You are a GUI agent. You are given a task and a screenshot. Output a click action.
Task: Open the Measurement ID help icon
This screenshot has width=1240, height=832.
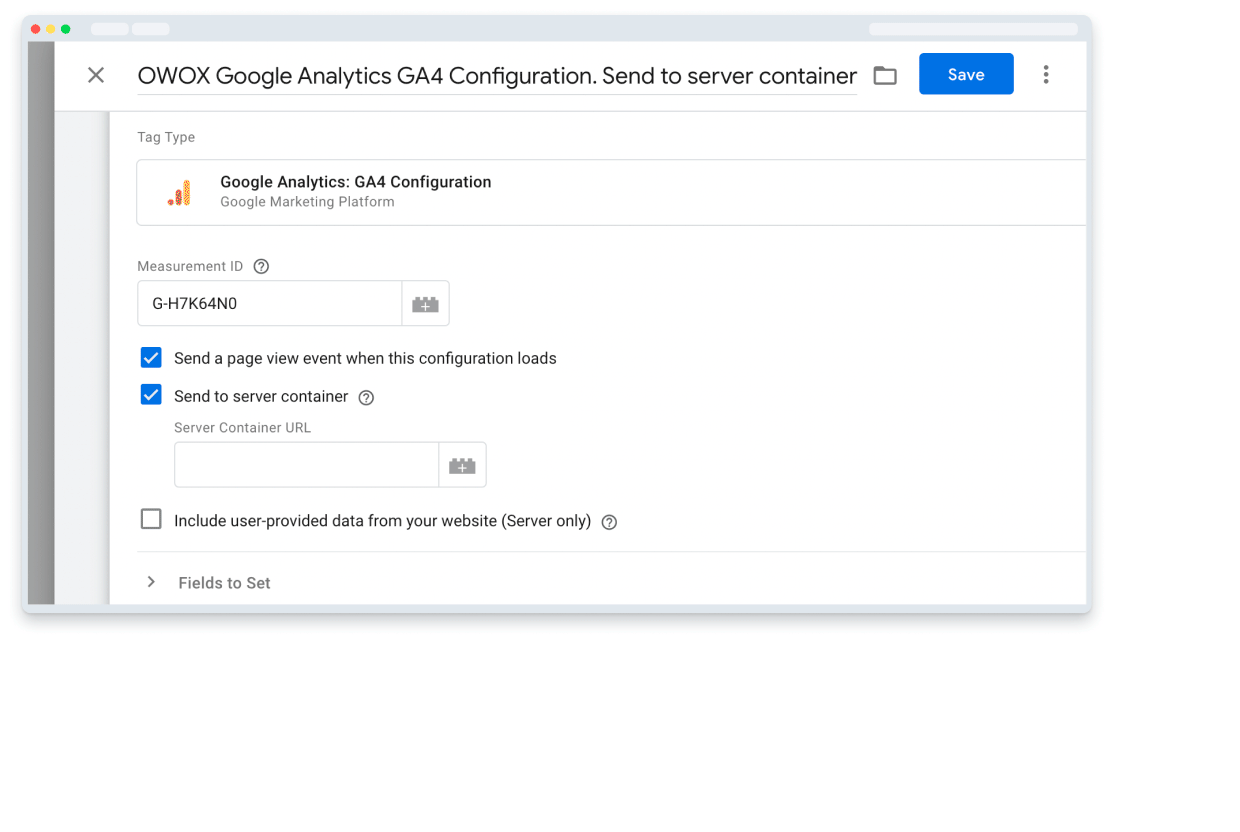(x=261, y=266)
